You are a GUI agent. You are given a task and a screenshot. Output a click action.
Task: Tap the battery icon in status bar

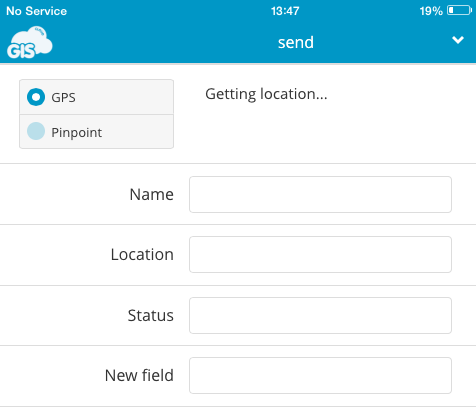(x=460, y=11)
